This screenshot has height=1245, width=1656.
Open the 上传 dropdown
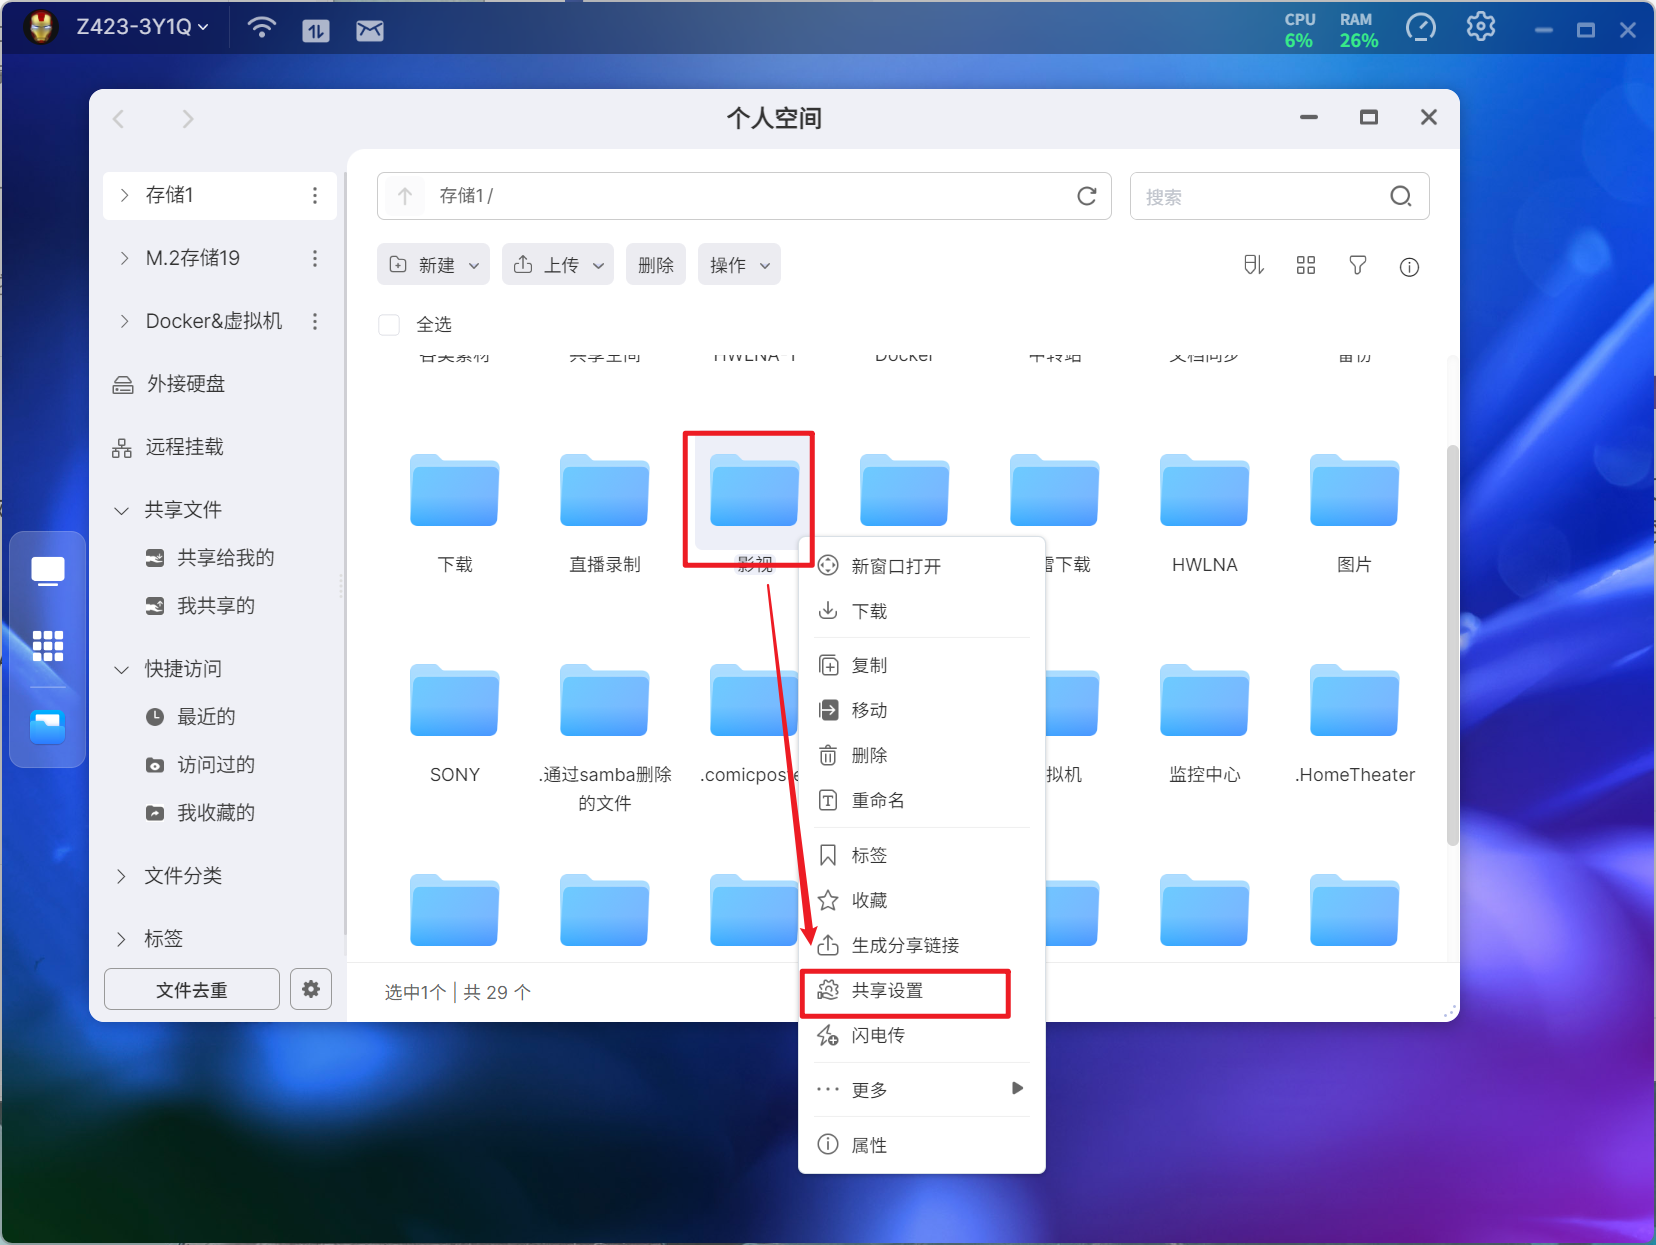pyautogui.click(x=558, y=264)
